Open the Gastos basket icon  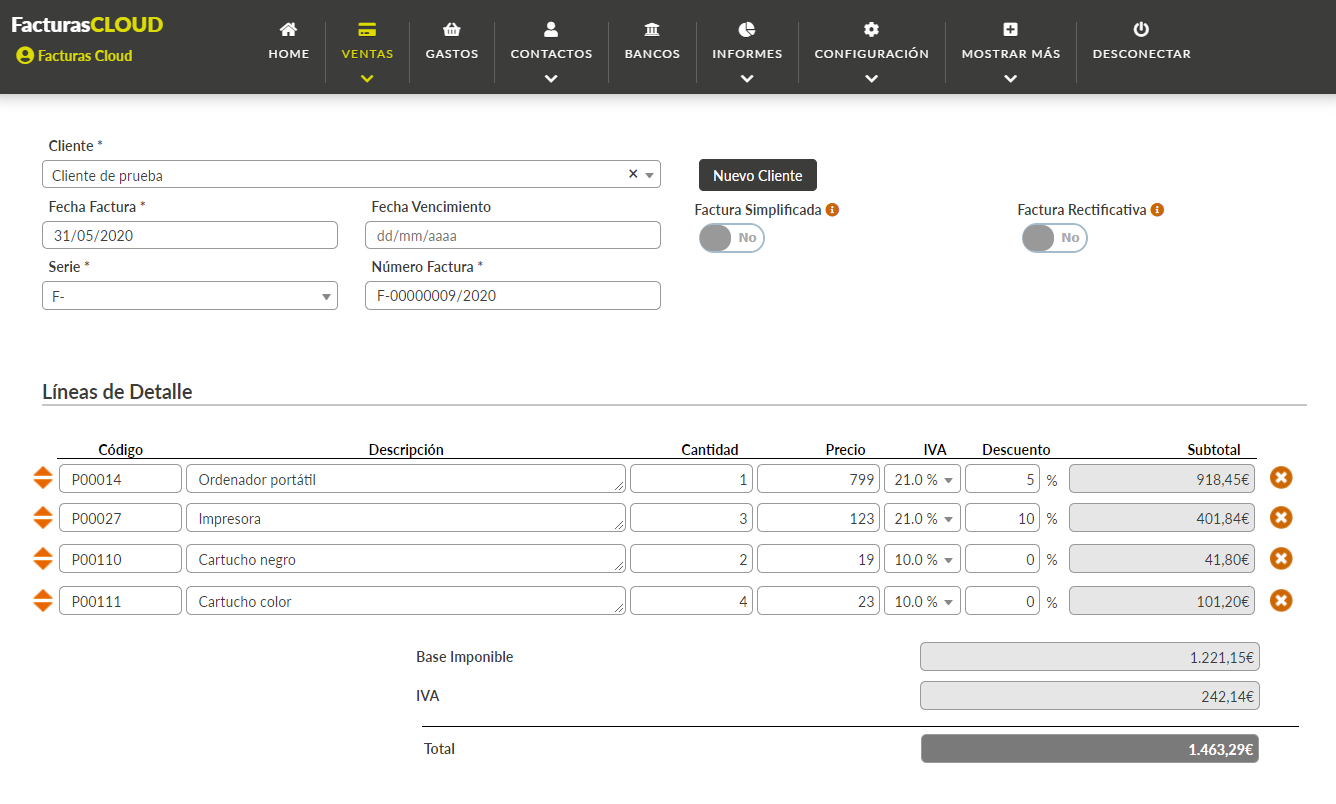click(451, 30)
